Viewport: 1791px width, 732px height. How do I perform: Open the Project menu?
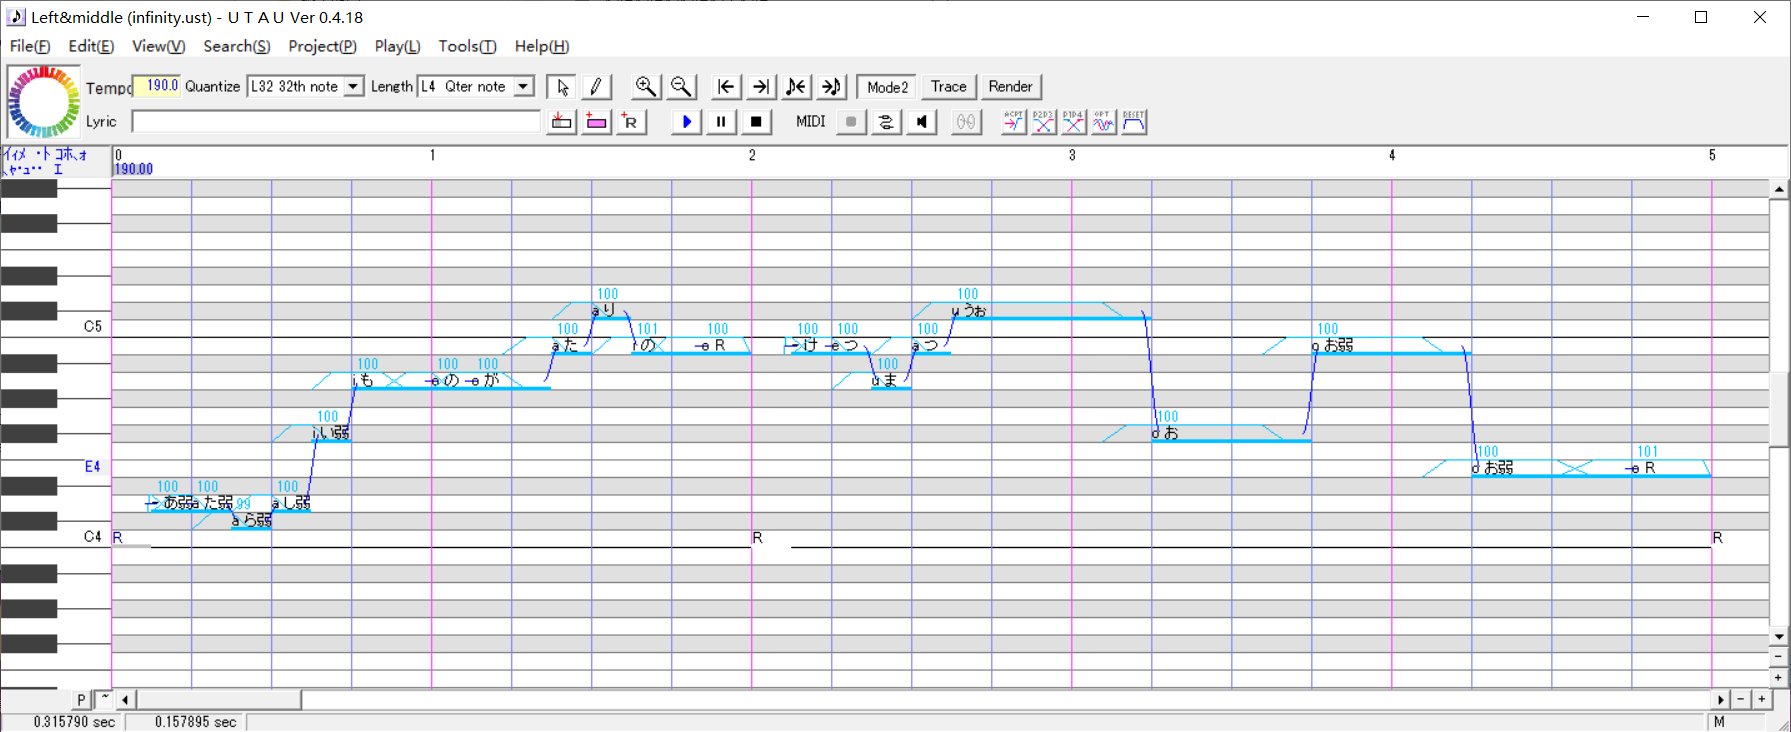tap(322, 46)
